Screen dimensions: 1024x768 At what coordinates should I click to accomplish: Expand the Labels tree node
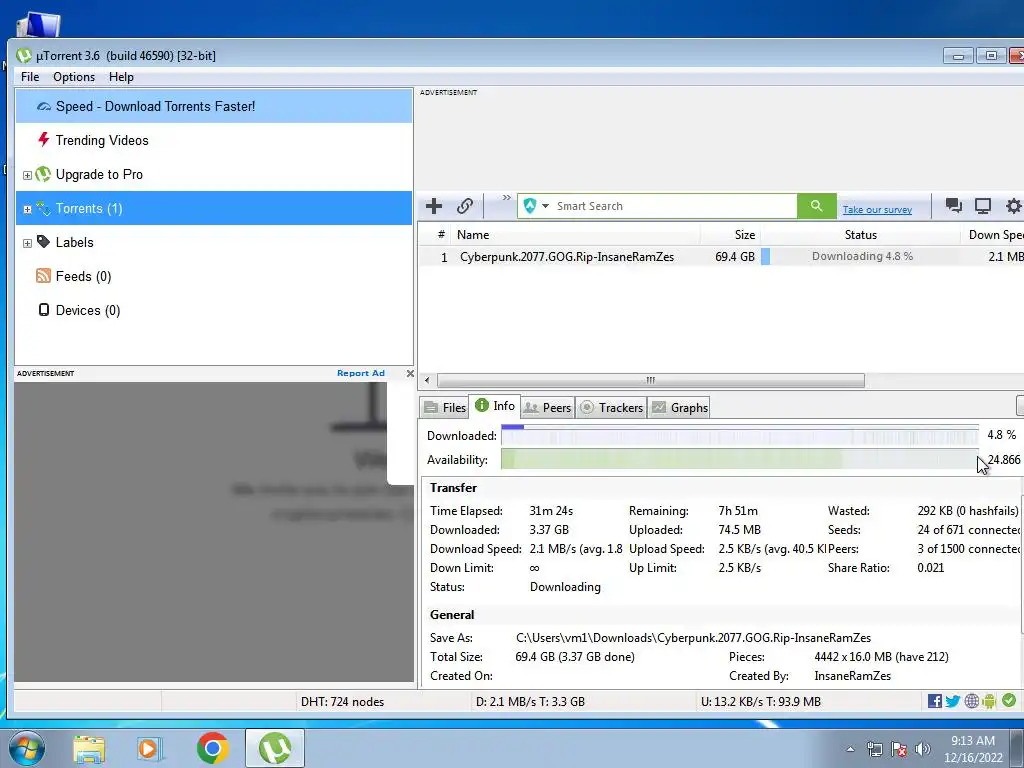pyautogui.click(x=27, y=243)
